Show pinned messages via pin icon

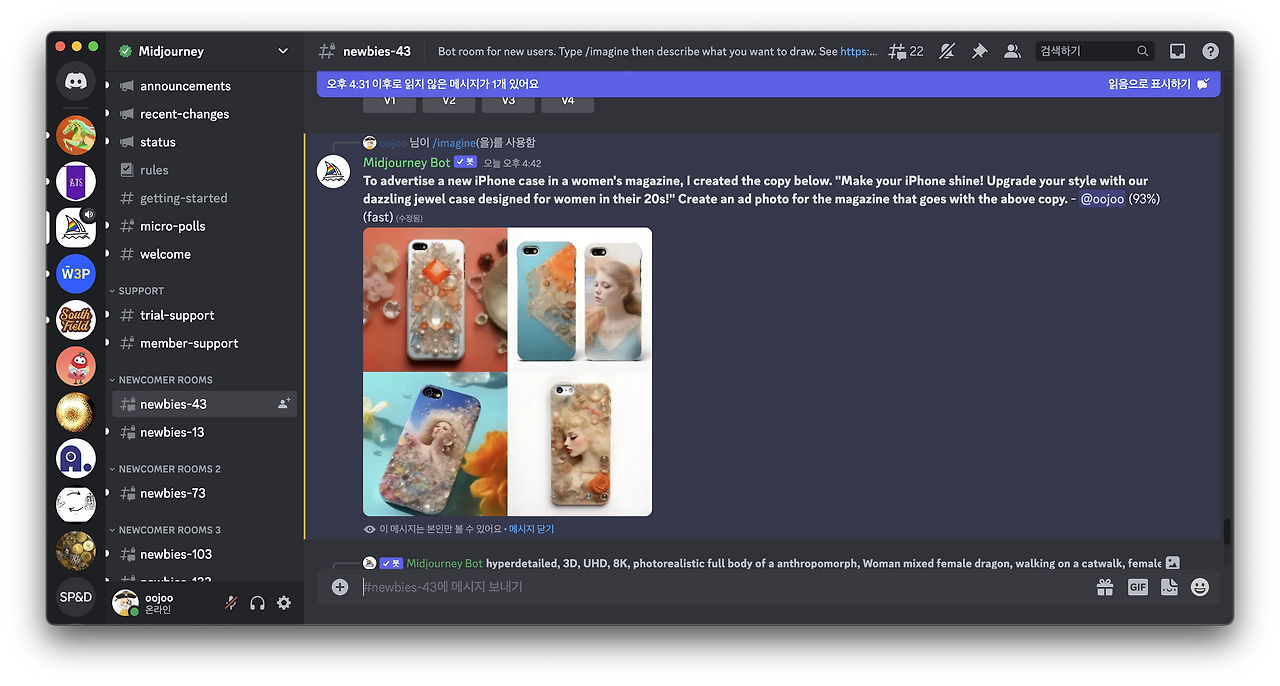[979, 51]
